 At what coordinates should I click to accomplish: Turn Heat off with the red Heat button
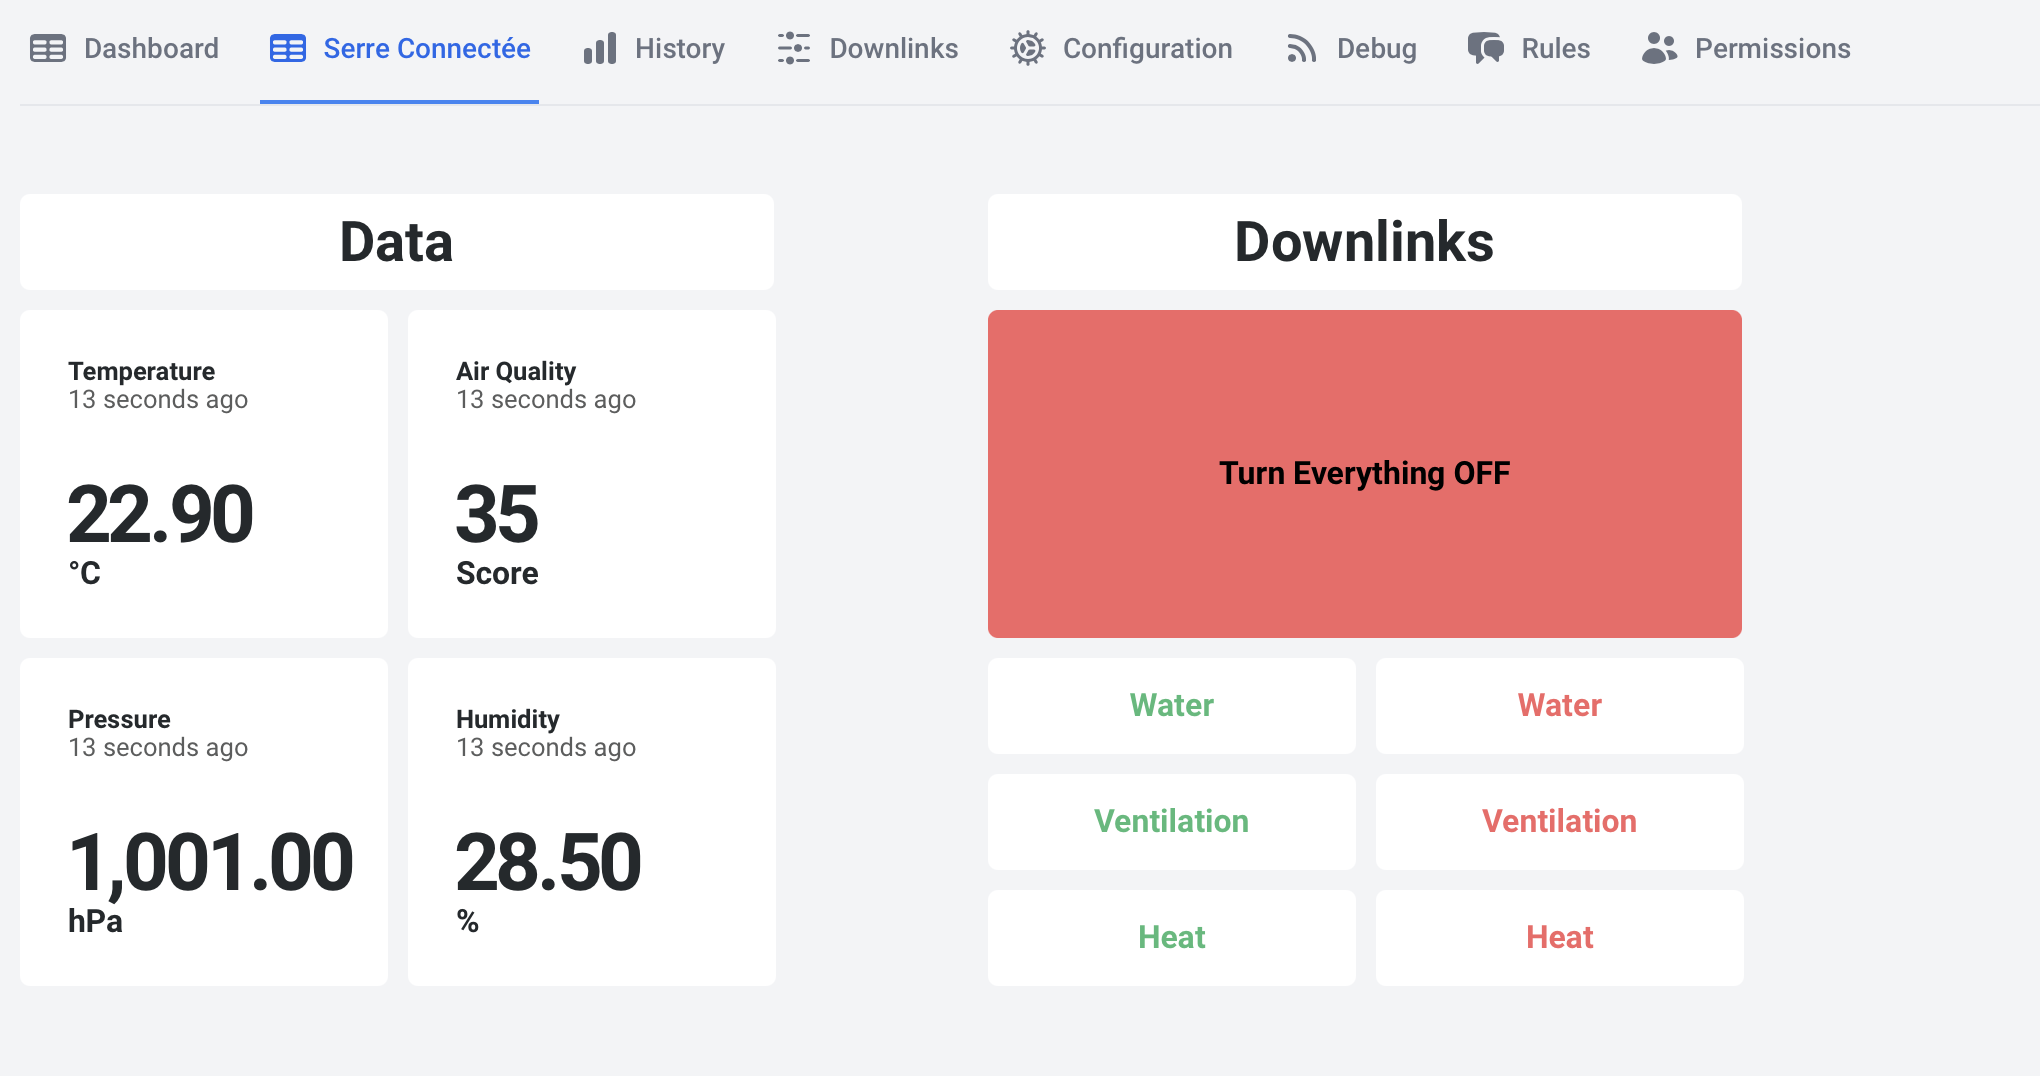pyautogui.click(x=1558, y=938)
